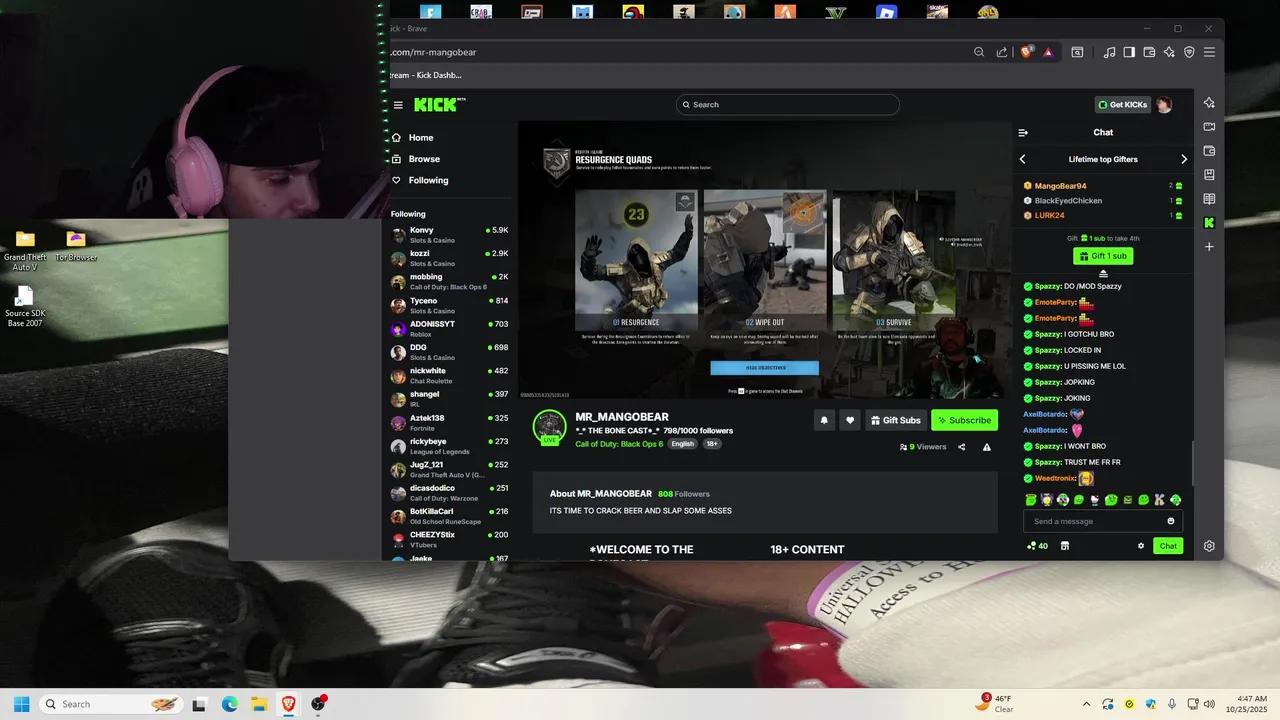Viewport: 1280px width, 720px height.
Task: Open the user profile avatar menu
Action: pyautogui.click(x=1164, y=104)
